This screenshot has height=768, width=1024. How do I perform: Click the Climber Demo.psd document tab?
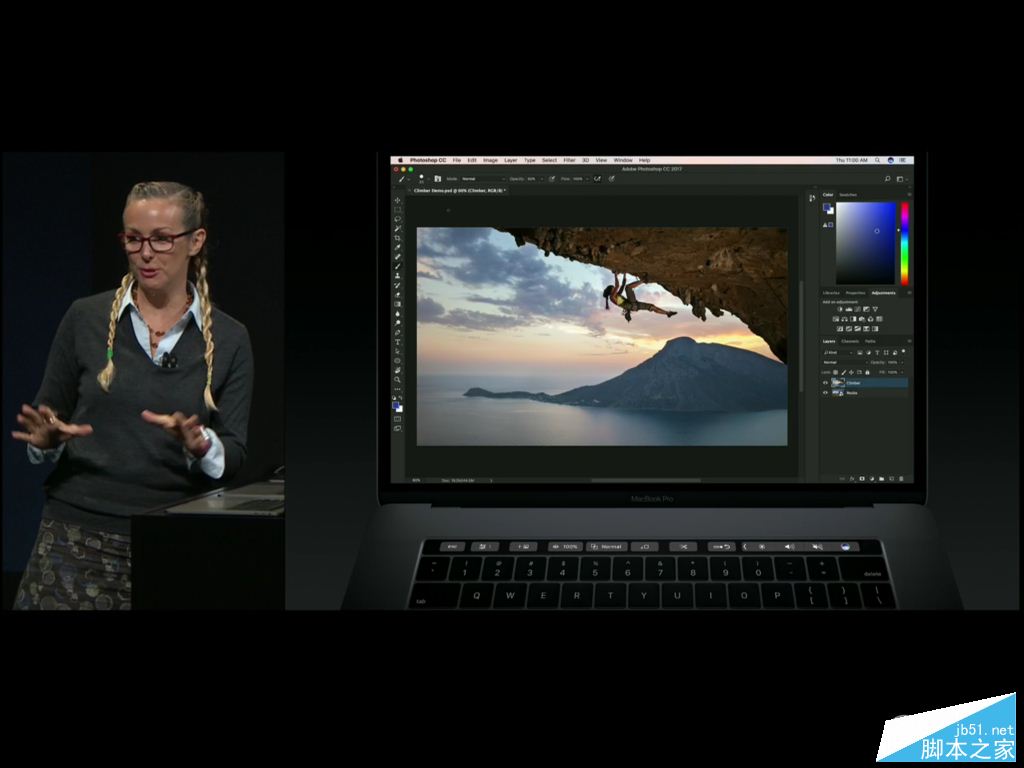[x=459, y=190]
